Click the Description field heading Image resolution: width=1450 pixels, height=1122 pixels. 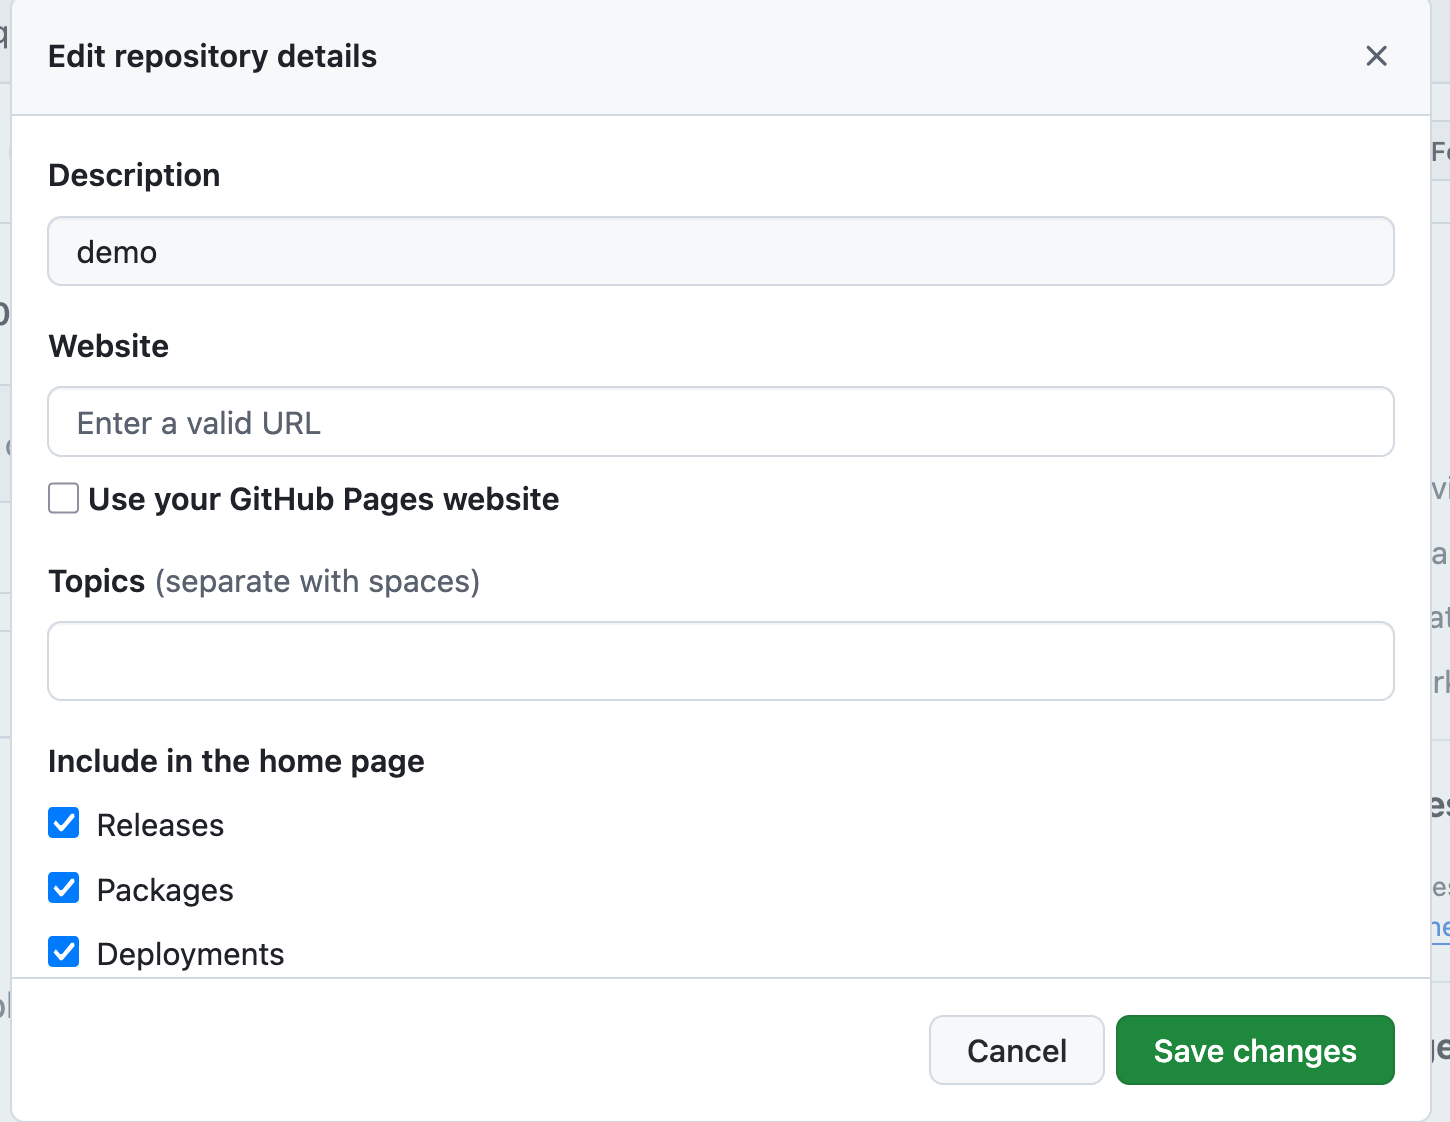point(134,175)
